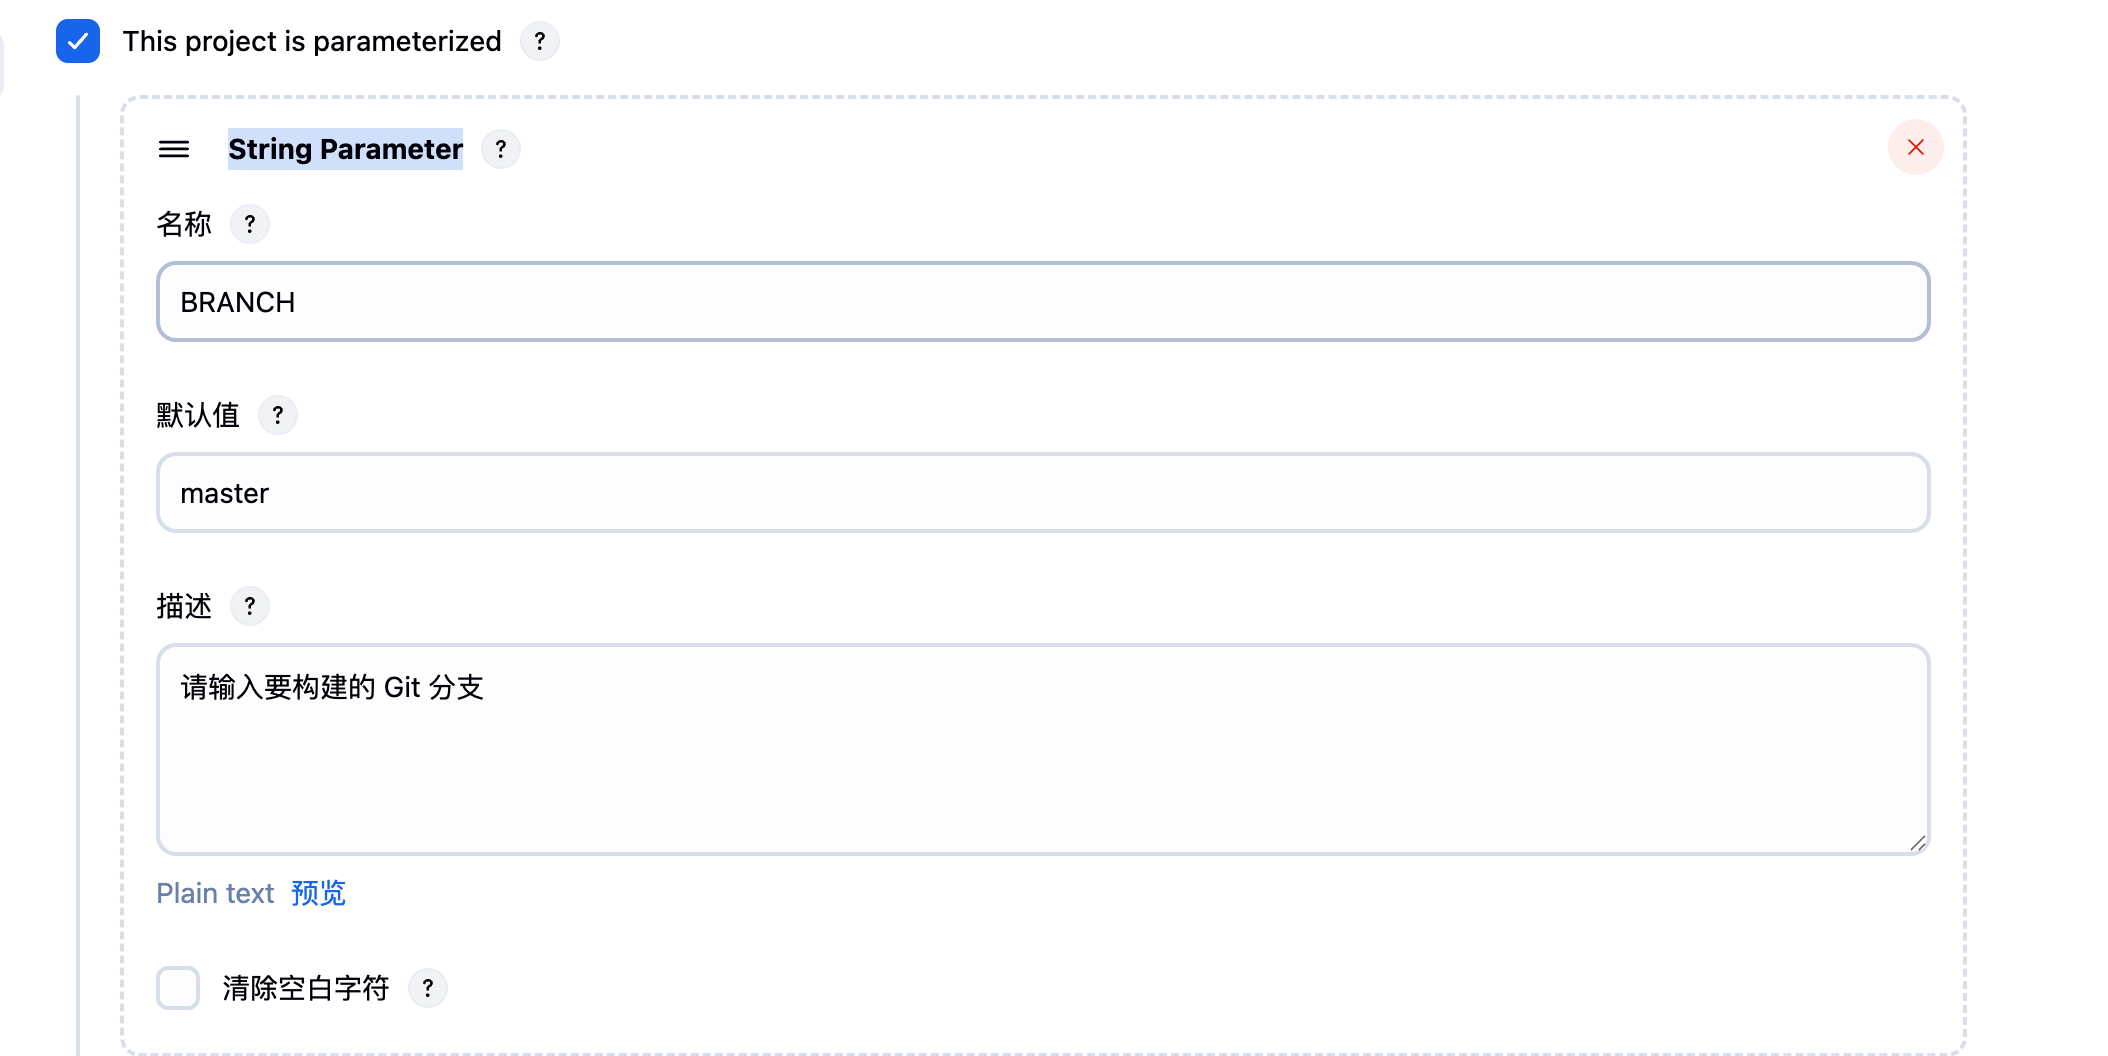Show help for the 描述 field
Viewport: 2108px width, 1056px height.
[x=250, y=606]
